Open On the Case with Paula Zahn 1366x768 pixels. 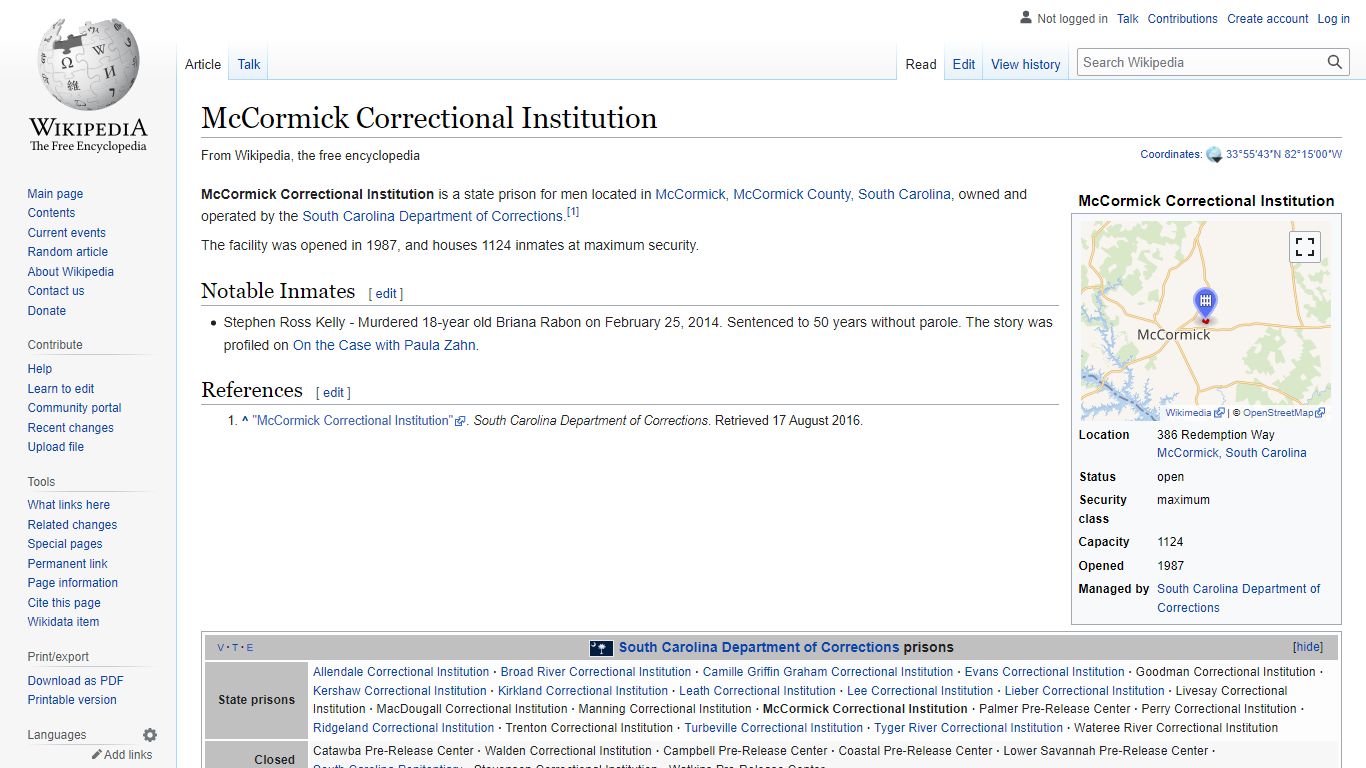(385, 346)
